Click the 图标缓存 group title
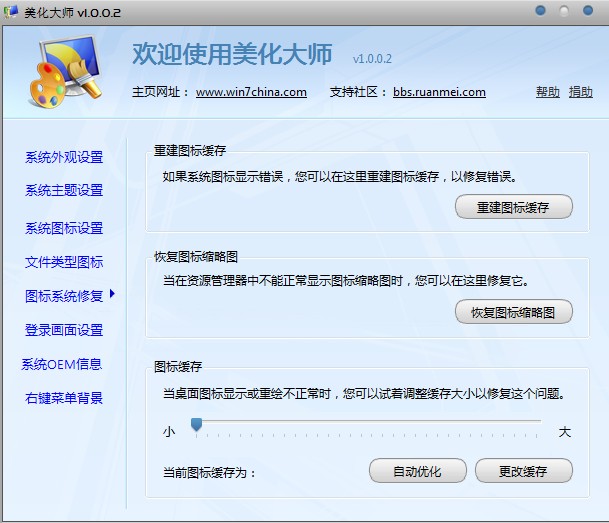 pyautogui.click(x=178, y=367)
